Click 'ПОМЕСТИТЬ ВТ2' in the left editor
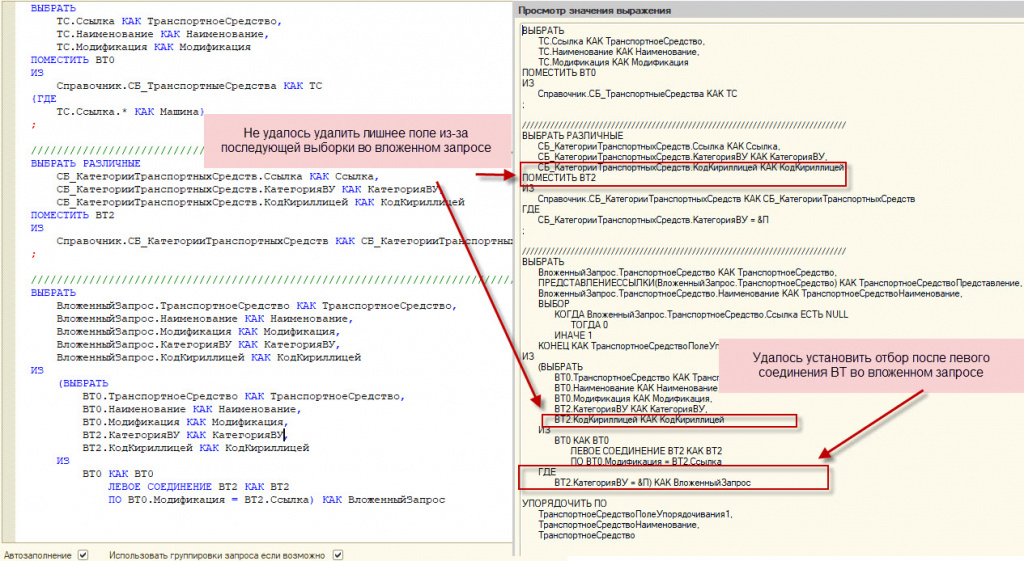Screen dimensions: 1024x561 pos(72,215)
